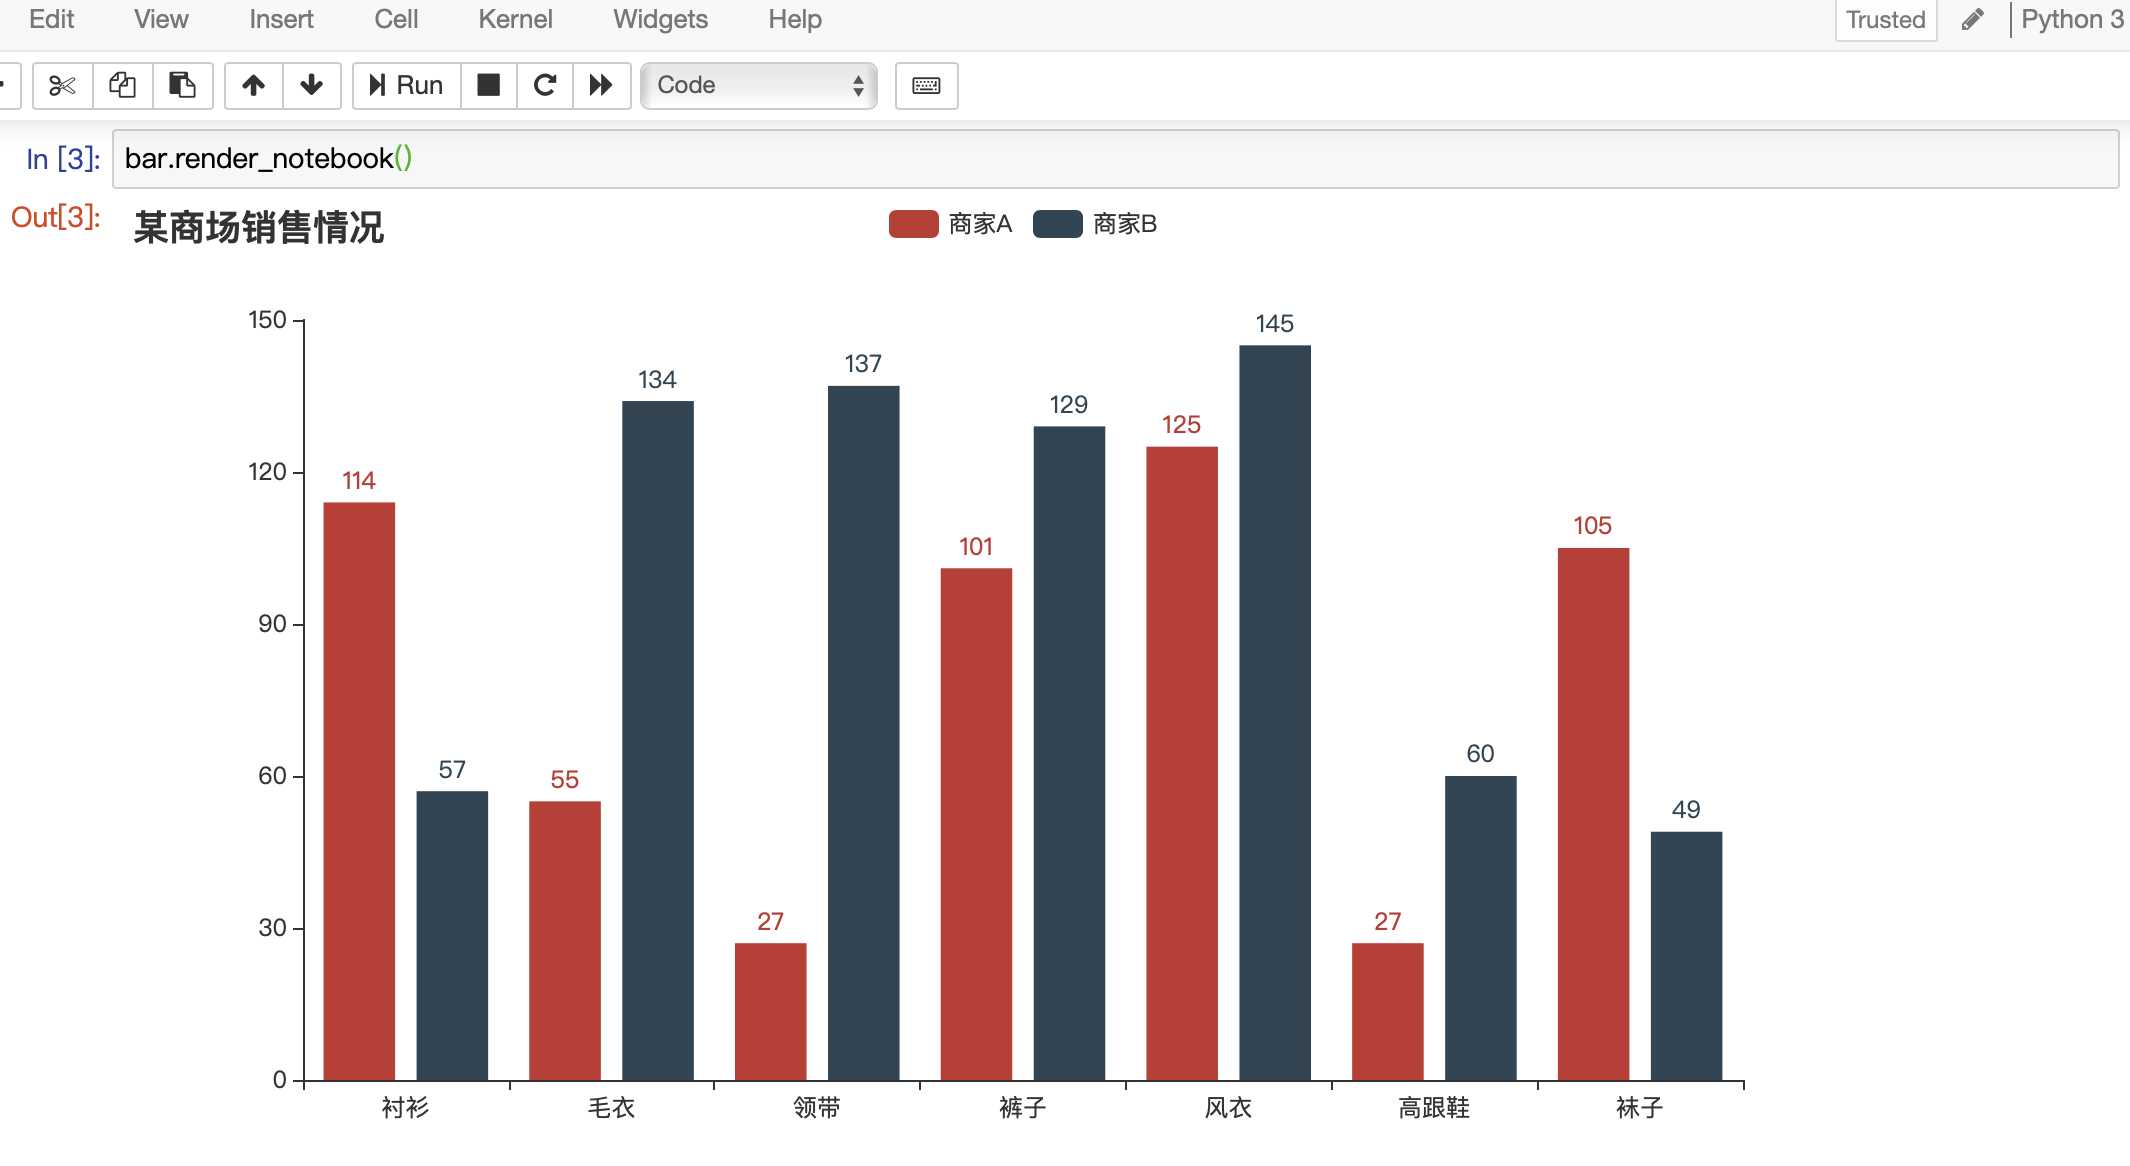The width and height of the screenshot is (2130, 1166).
Task: Click the pencil edit-mode indicator icon
Action: (1972, 20)
